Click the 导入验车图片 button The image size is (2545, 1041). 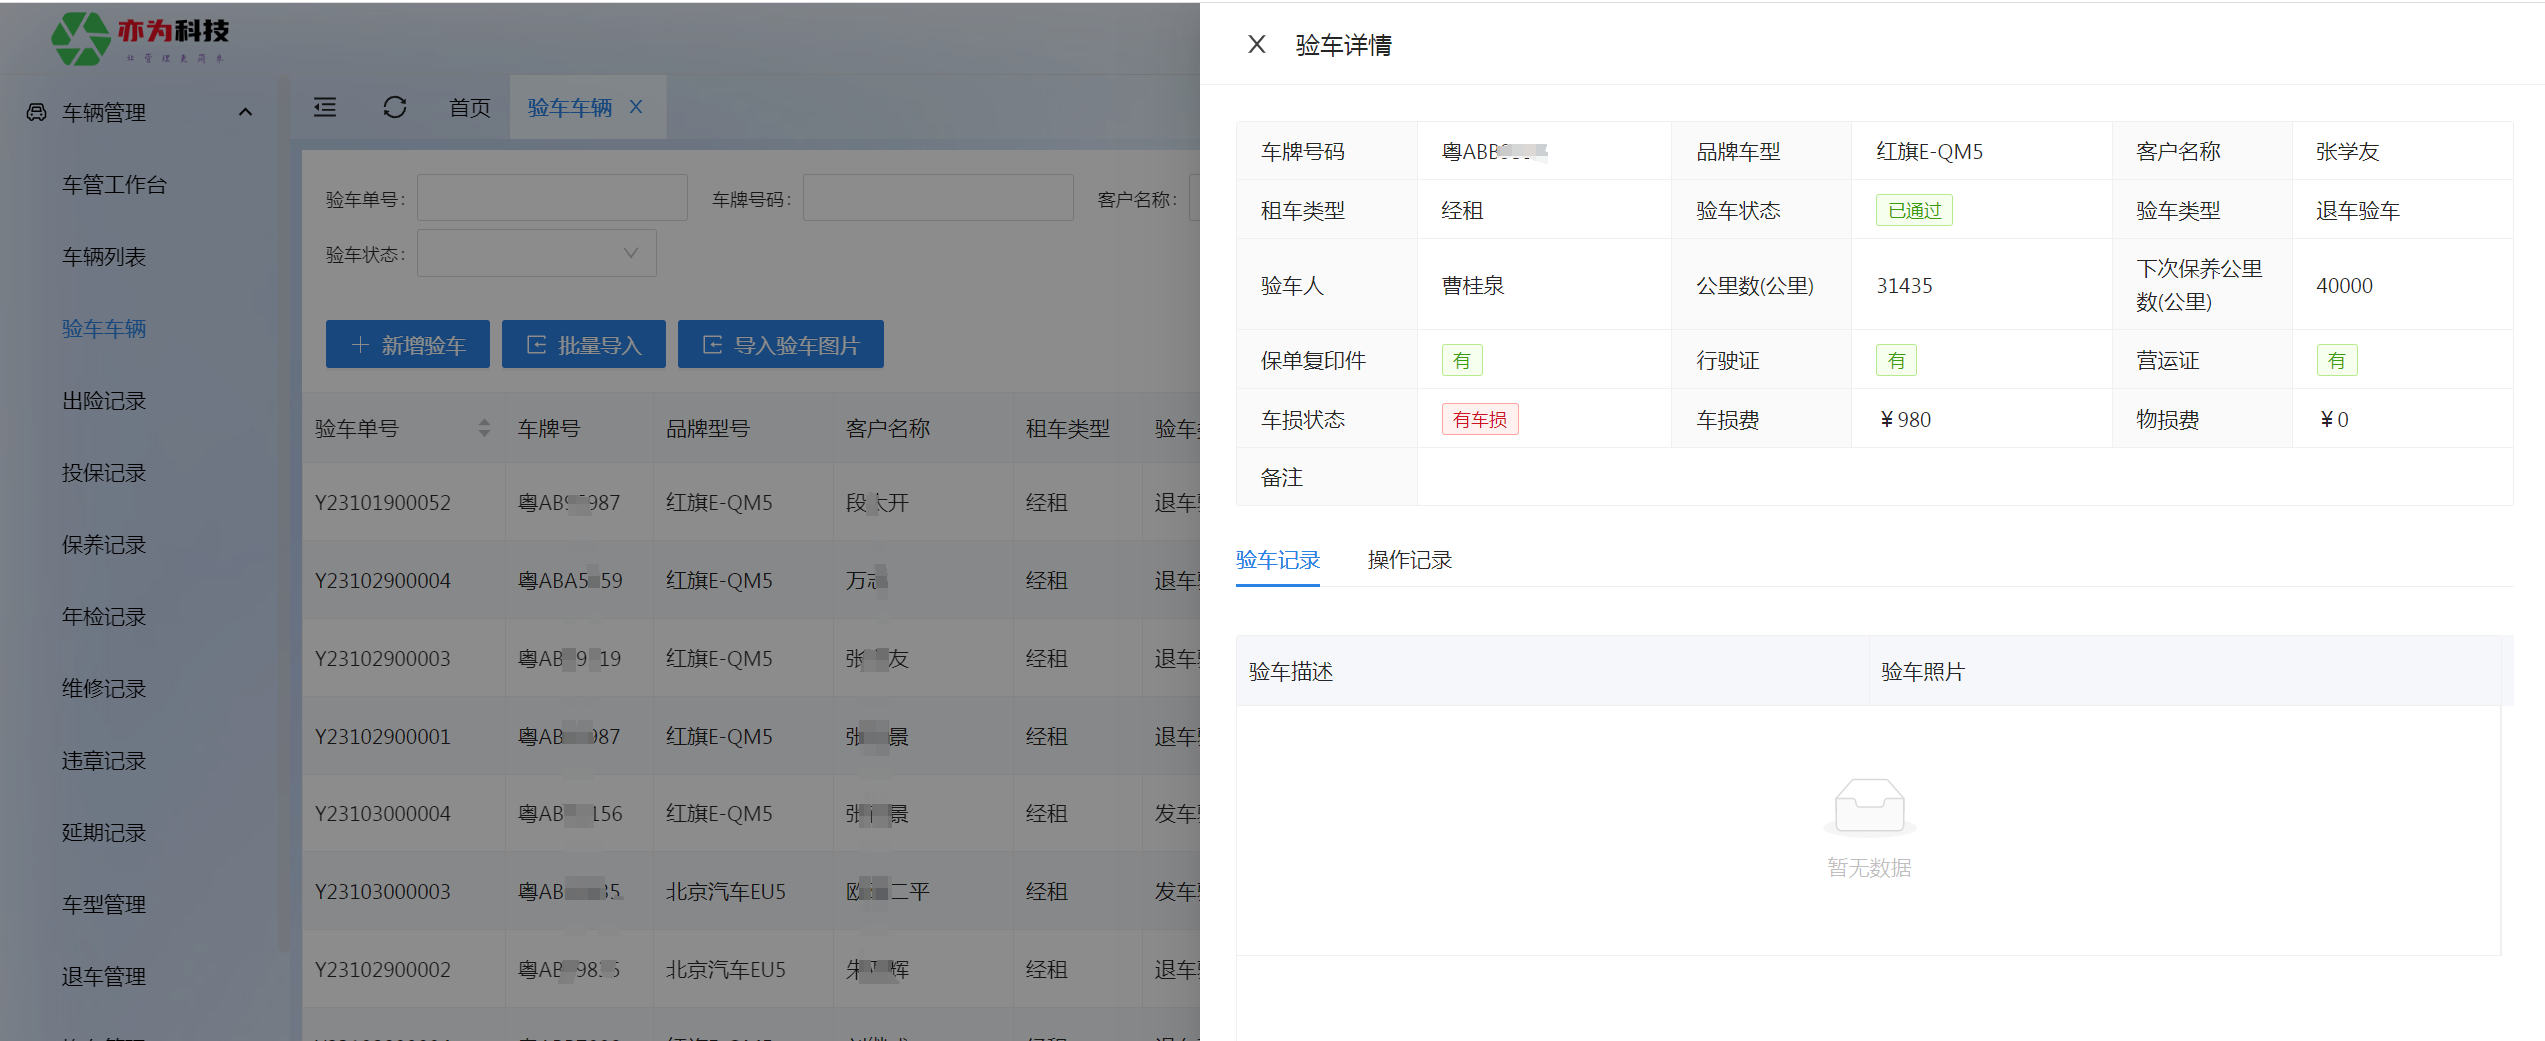pos(781,345)
